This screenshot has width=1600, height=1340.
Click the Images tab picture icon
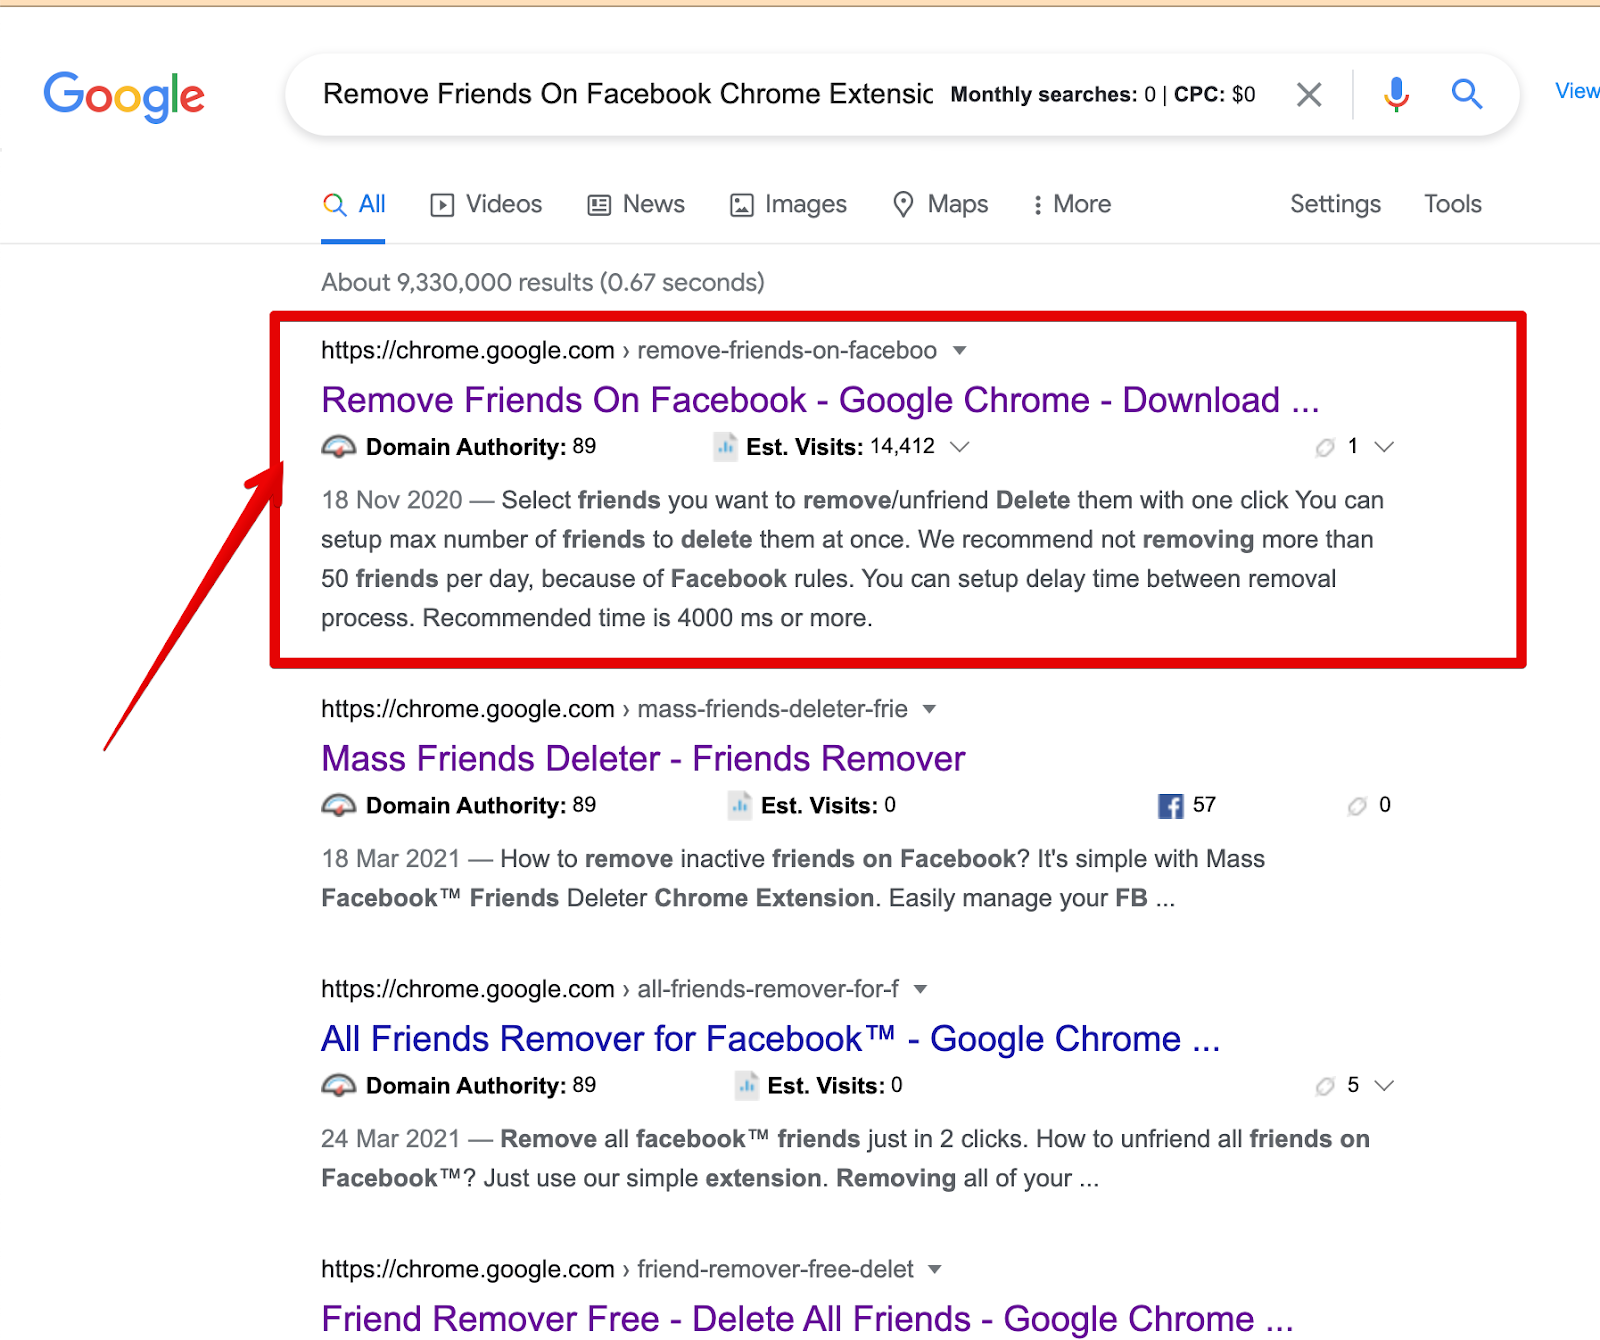742,205
